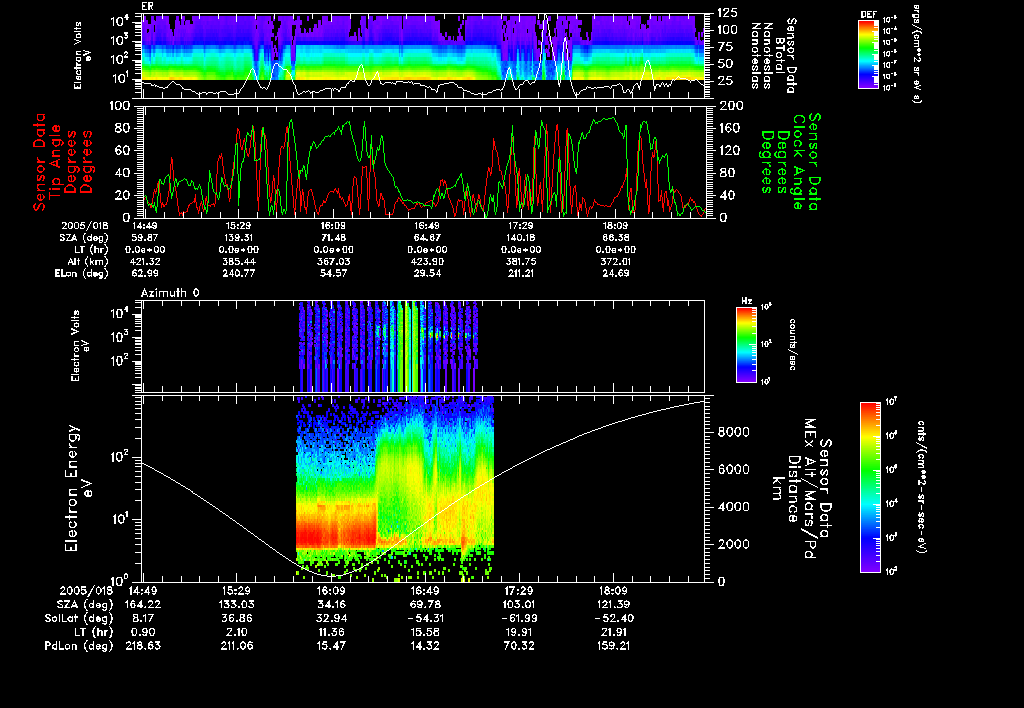Click the Hz counts/sec color bar
Image resolution: width=1024 pixels, height=708 pixels.
(x=746, y=345)
